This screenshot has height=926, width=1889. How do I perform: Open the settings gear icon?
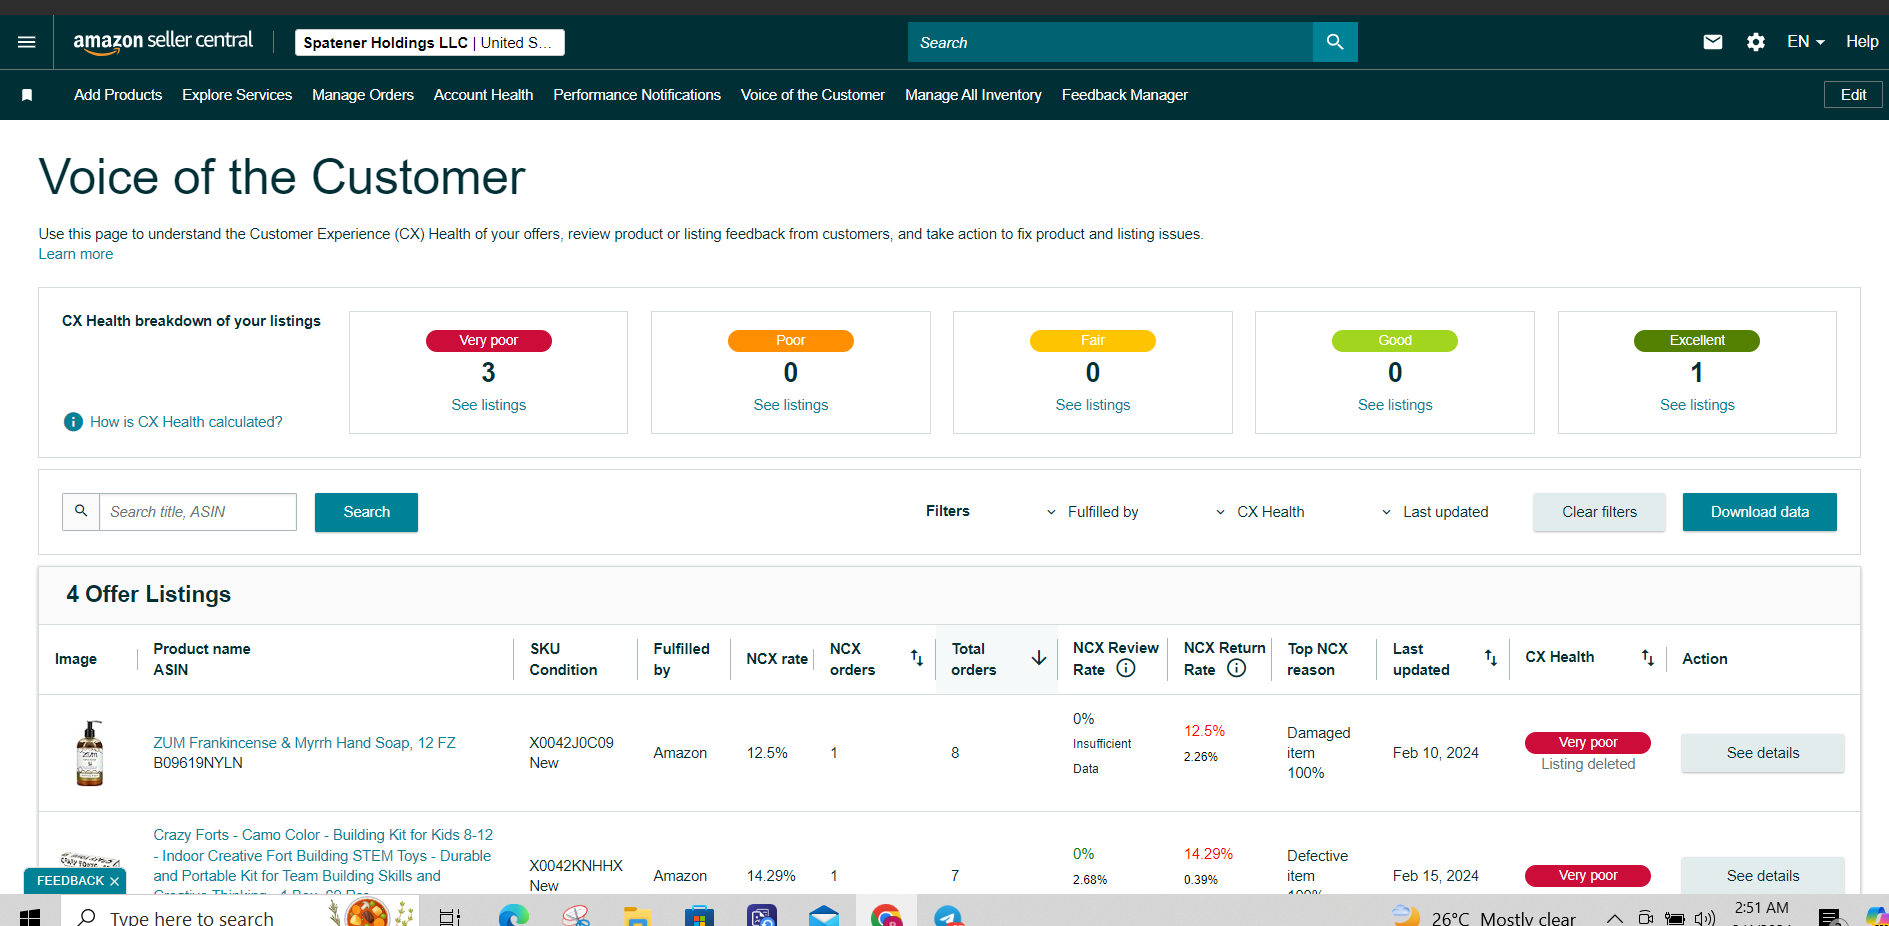coord(1756,42)
